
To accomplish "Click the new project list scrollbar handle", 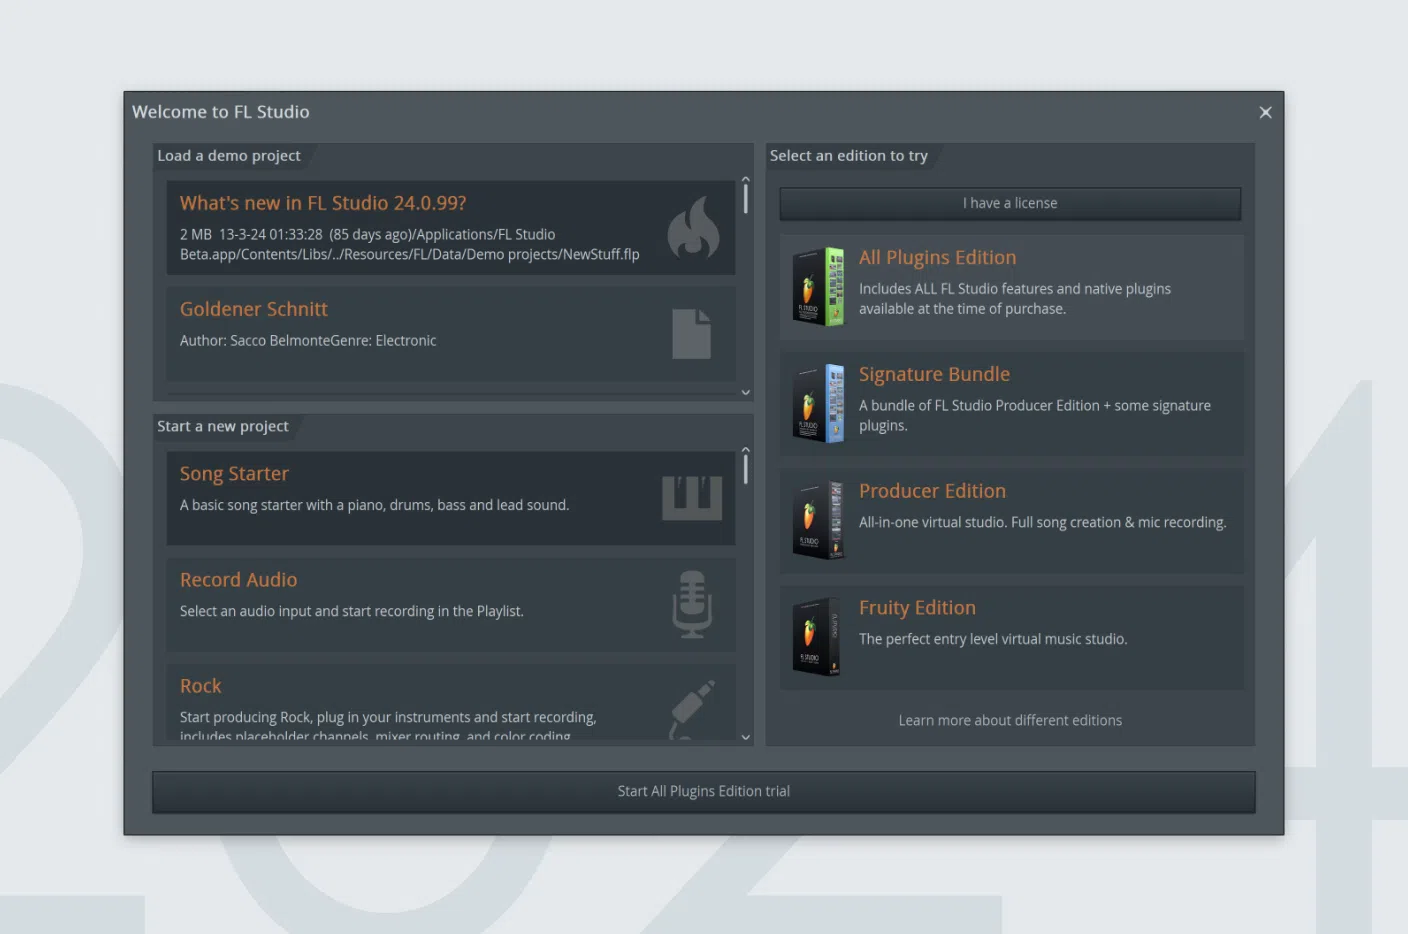I will tap(745, 468).
